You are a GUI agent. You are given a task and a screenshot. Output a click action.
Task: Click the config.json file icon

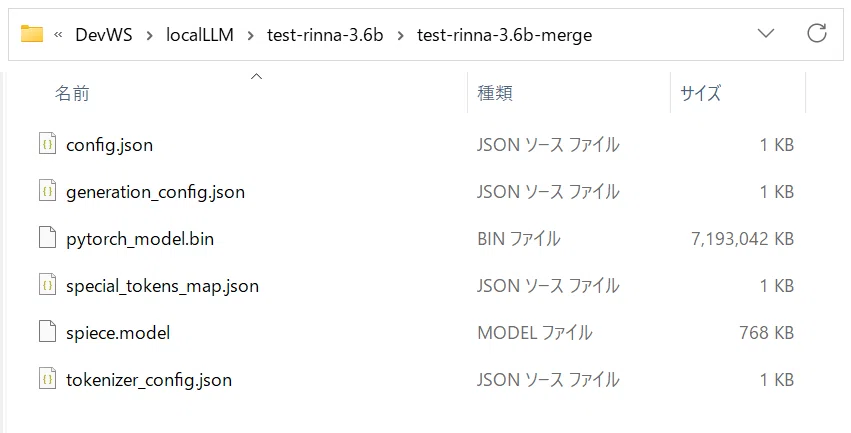[x=47, y=144]
